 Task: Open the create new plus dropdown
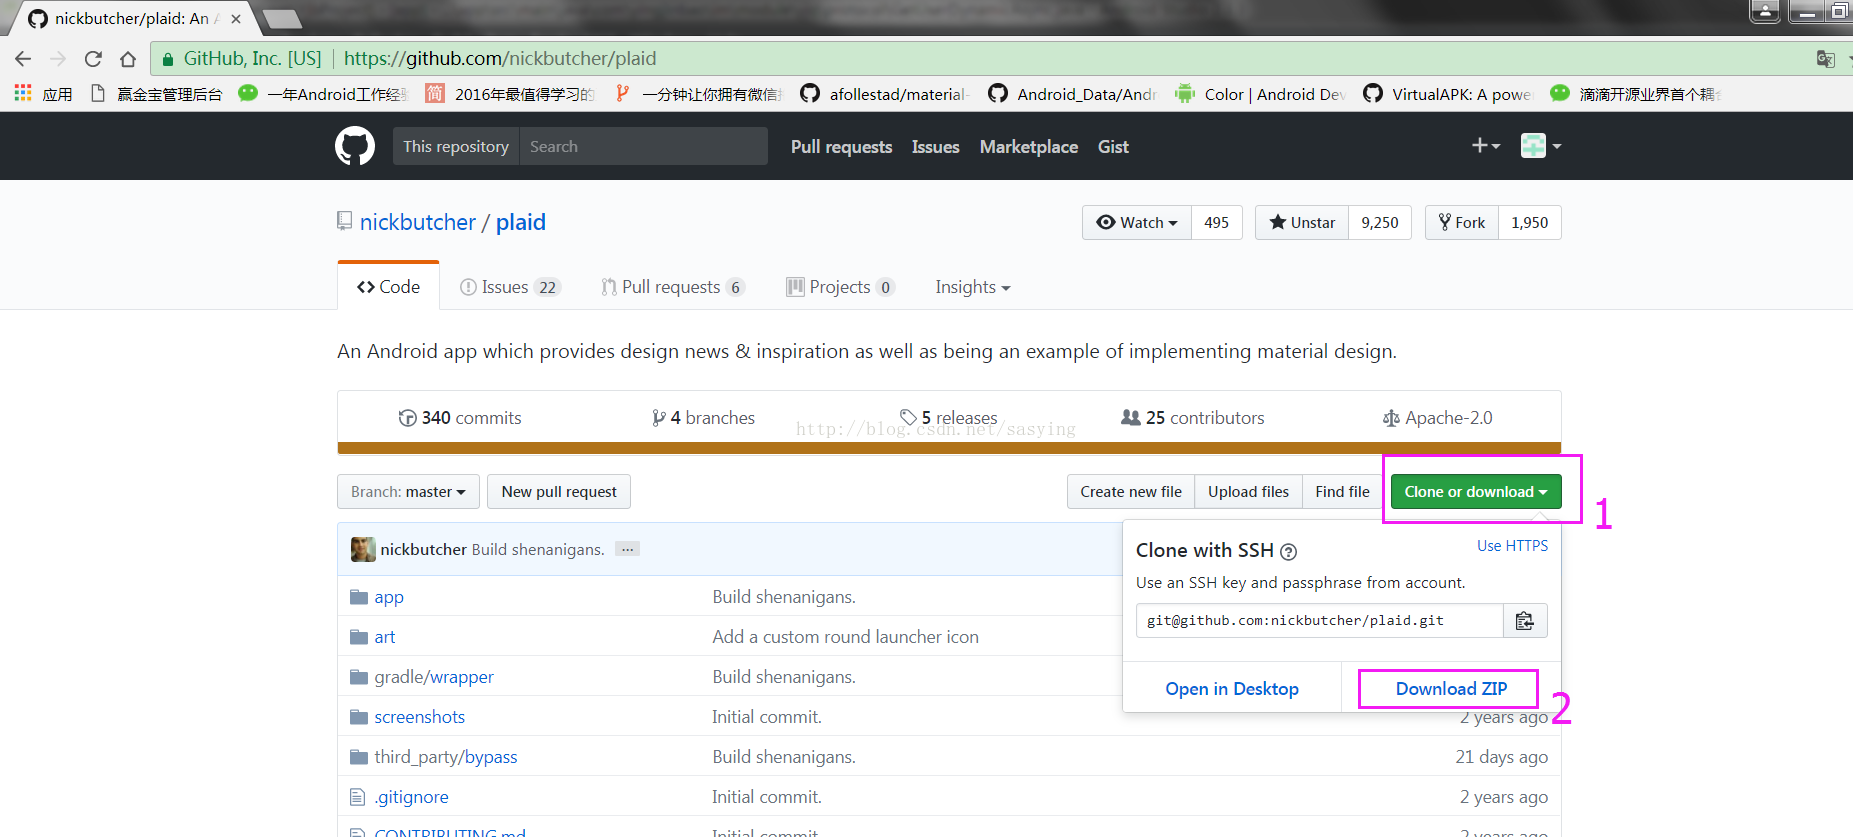[1486, 146]
